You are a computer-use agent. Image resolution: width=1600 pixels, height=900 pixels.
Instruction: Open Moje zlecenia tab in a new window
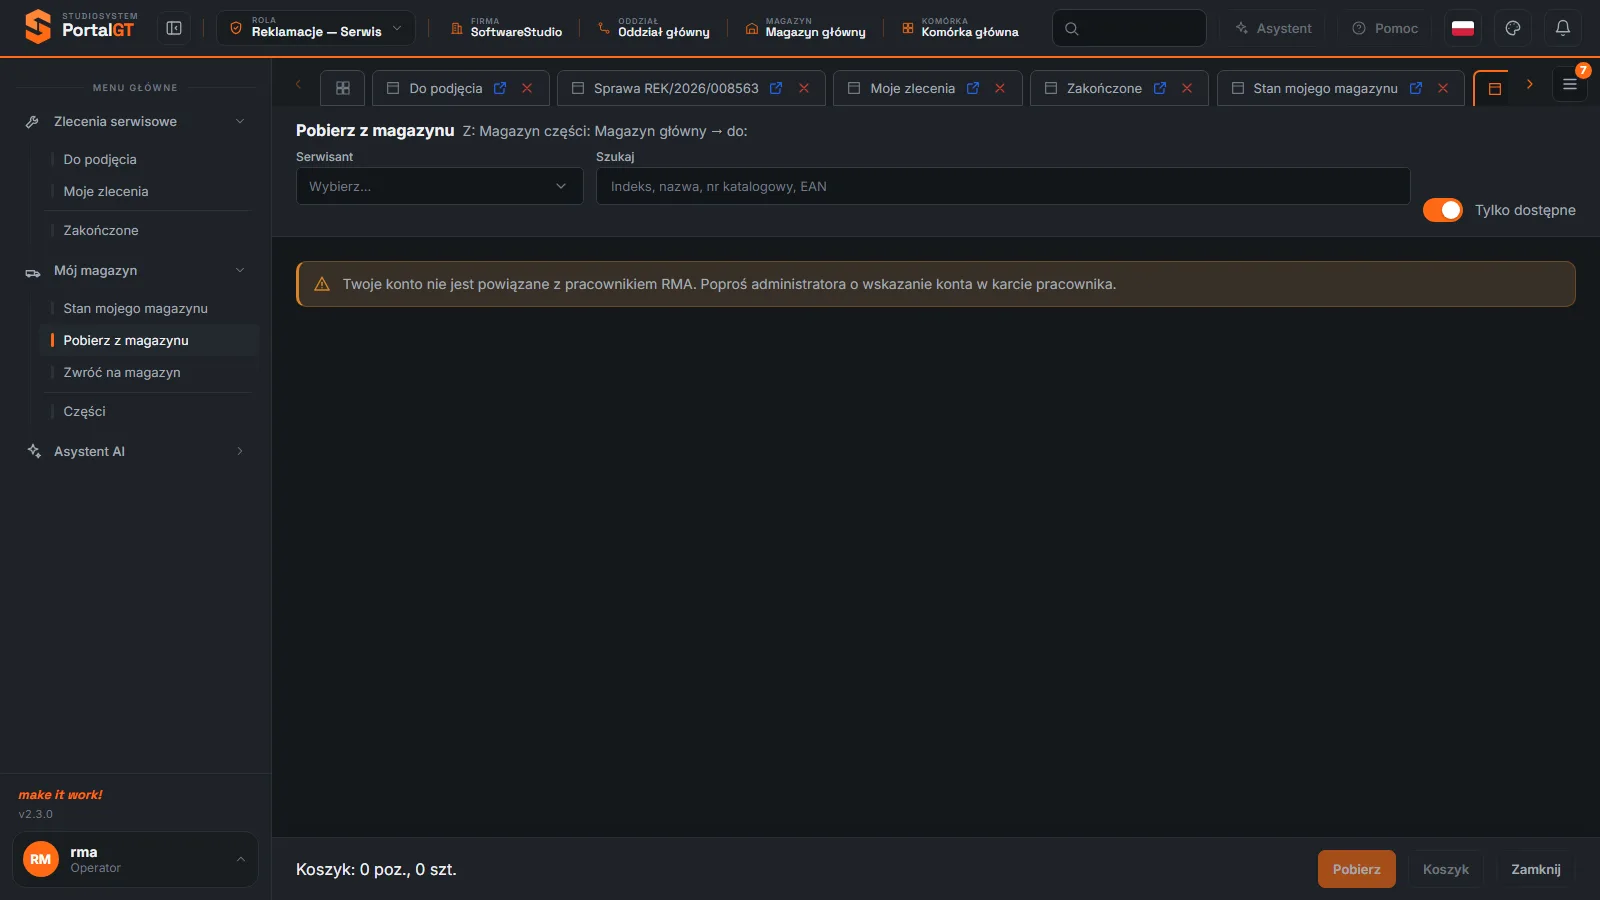pyautogui.click(x=973, y=88)
